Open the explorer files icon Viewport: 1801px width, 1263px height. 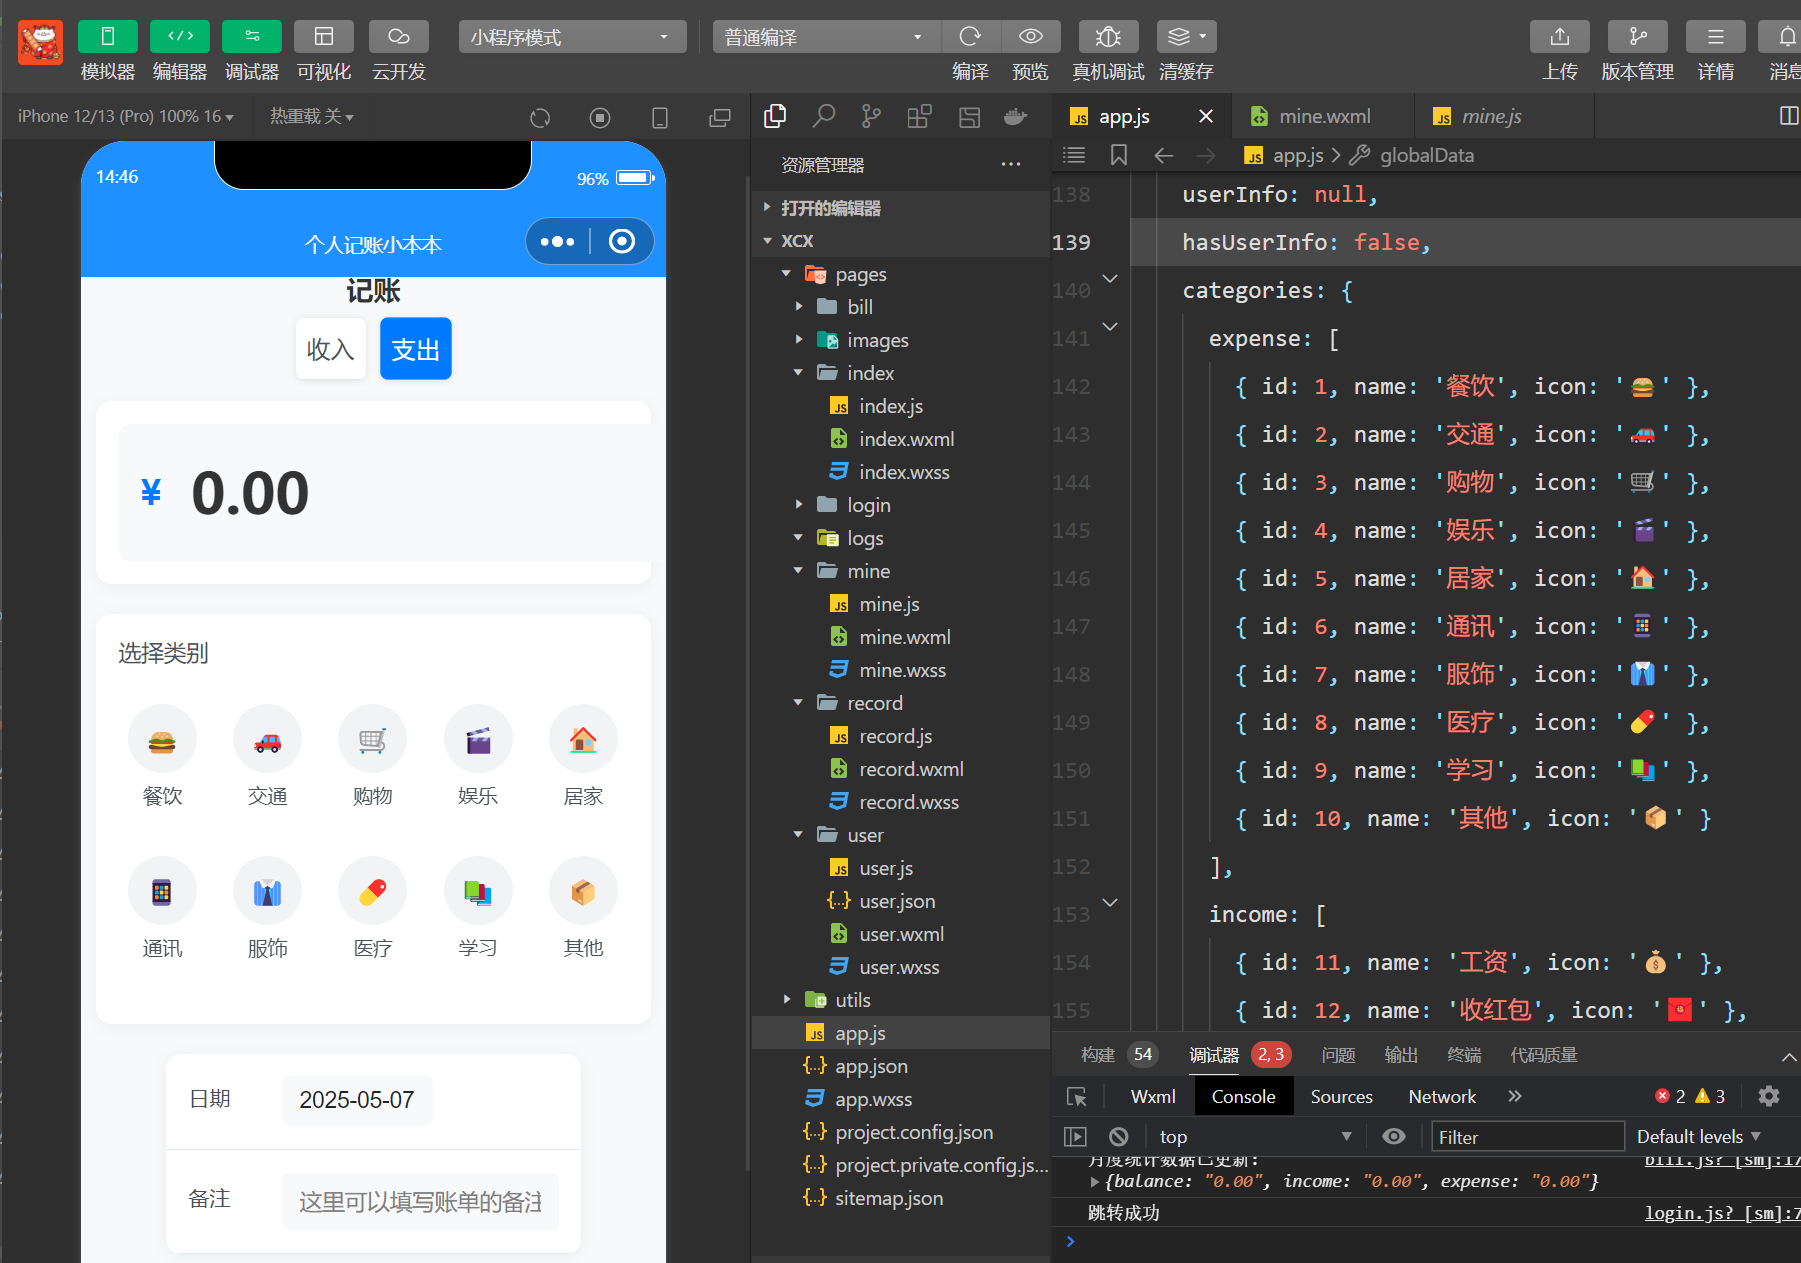tap(775, 117)
